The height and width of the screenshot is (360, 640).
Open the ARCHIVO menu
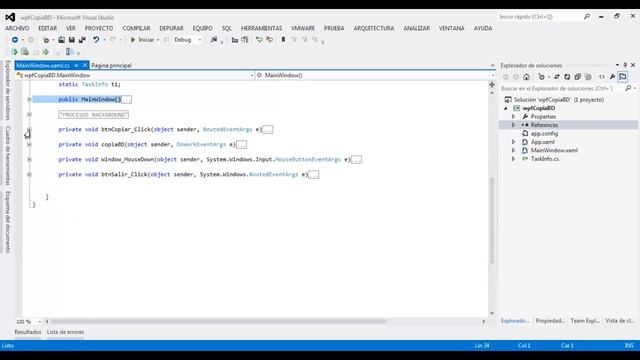[x=17, y=28]
